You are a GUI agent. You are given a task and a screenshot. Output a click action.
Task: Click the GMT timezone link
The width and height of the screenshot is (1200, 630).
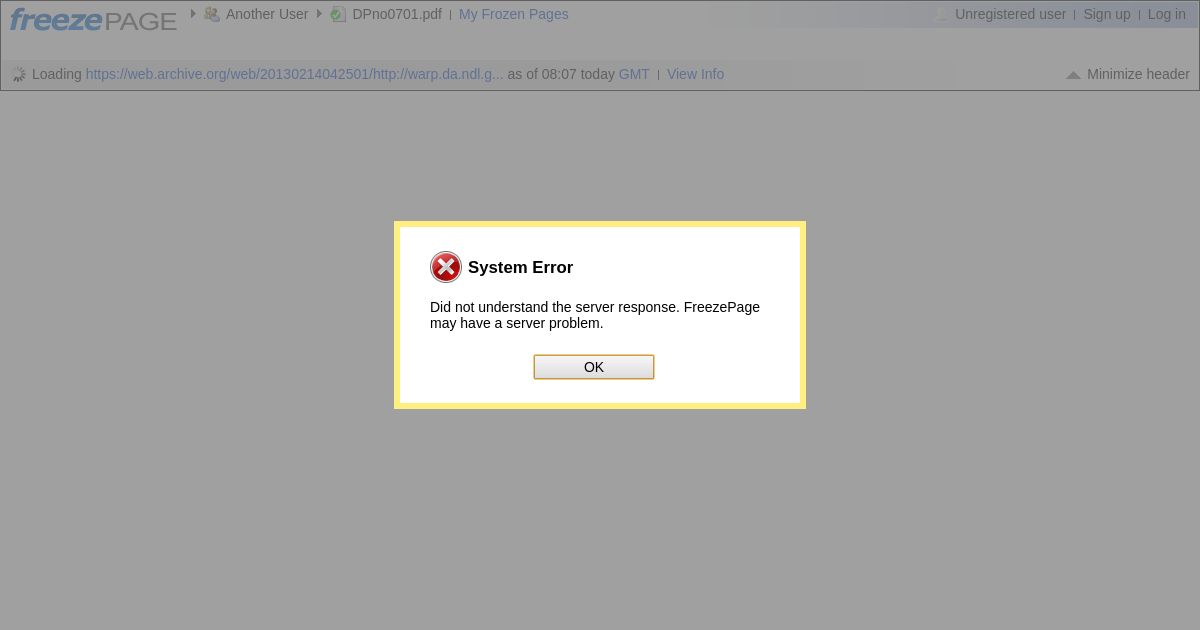[x=634, y=74]
